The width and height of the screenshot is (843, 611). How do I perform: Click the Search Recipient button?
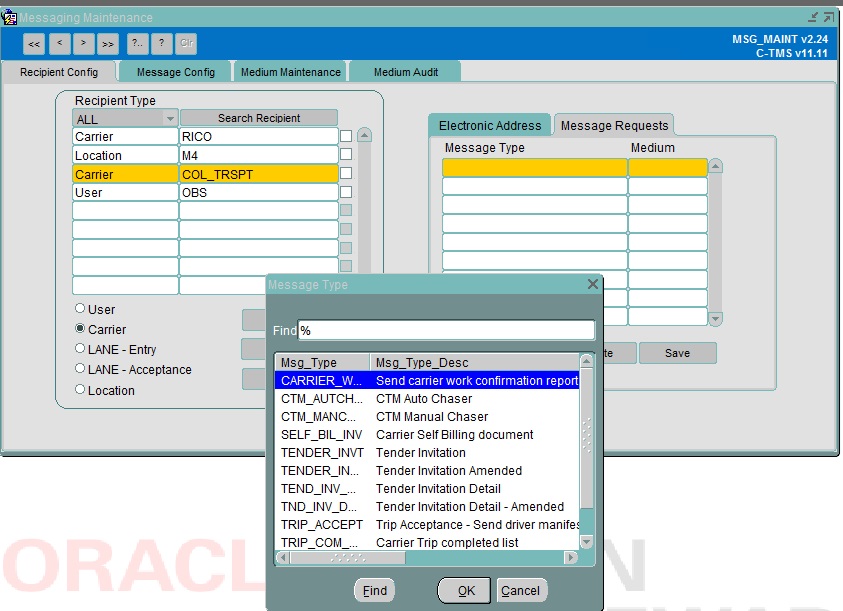tap(259, 118)
